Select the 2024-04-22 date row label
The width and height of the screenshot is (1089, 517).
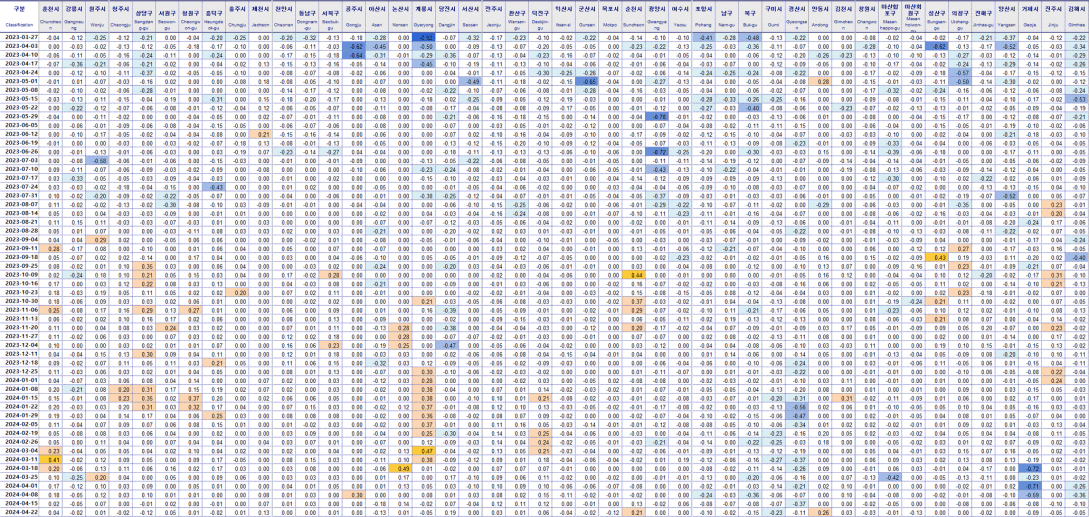click(x=18, y=513)
